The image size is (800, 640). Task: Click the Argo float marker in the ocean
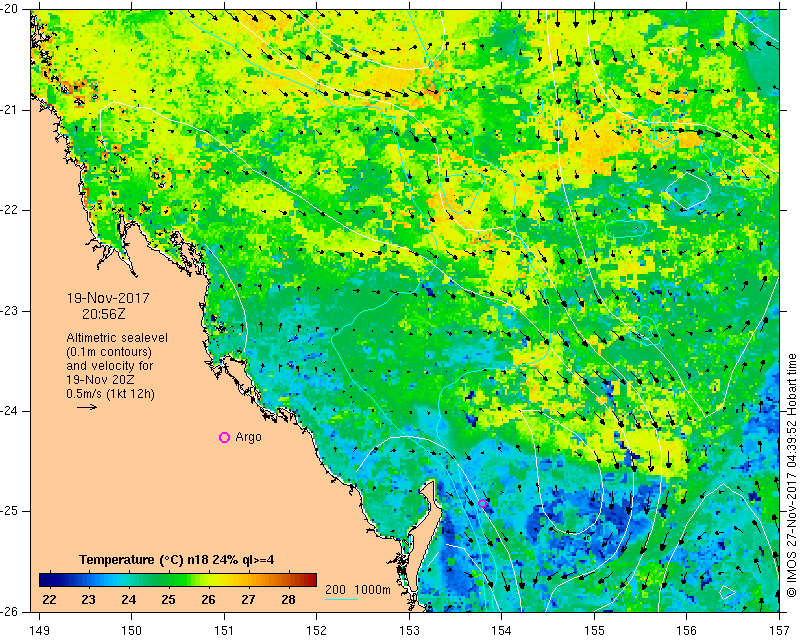482,503
